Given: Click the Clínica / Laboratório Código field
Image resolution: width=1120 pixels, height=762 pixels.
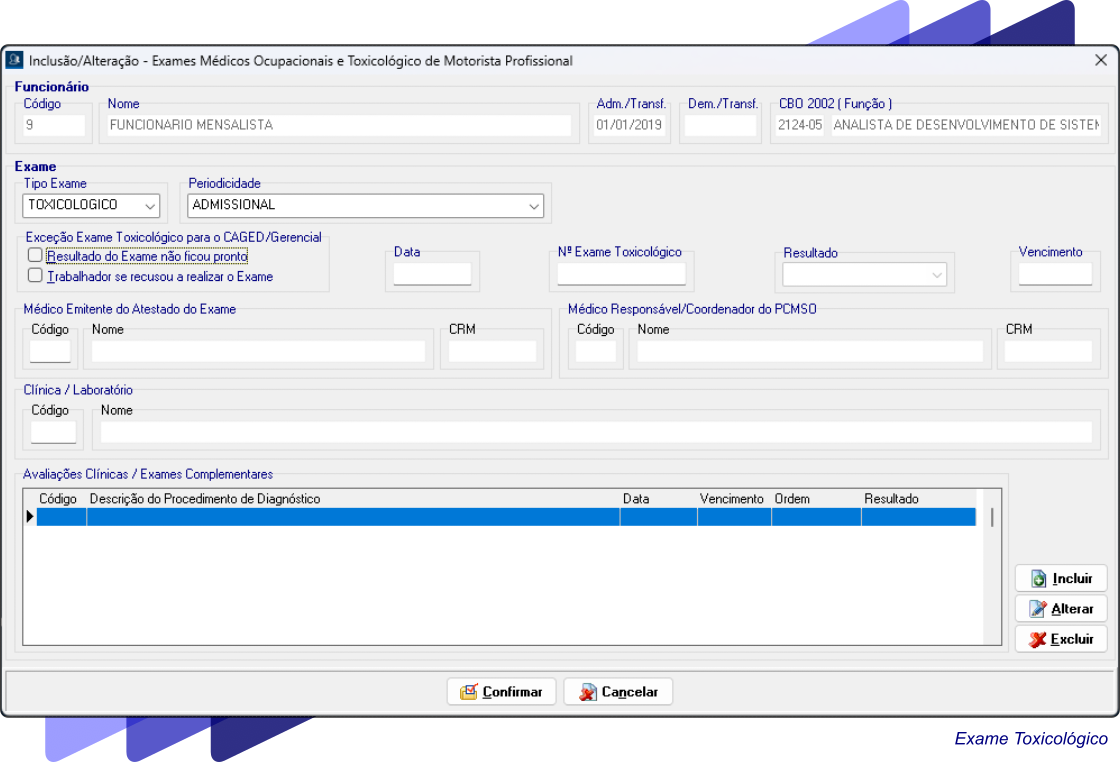Looking at the screenshot, I should tap(53, 432).
